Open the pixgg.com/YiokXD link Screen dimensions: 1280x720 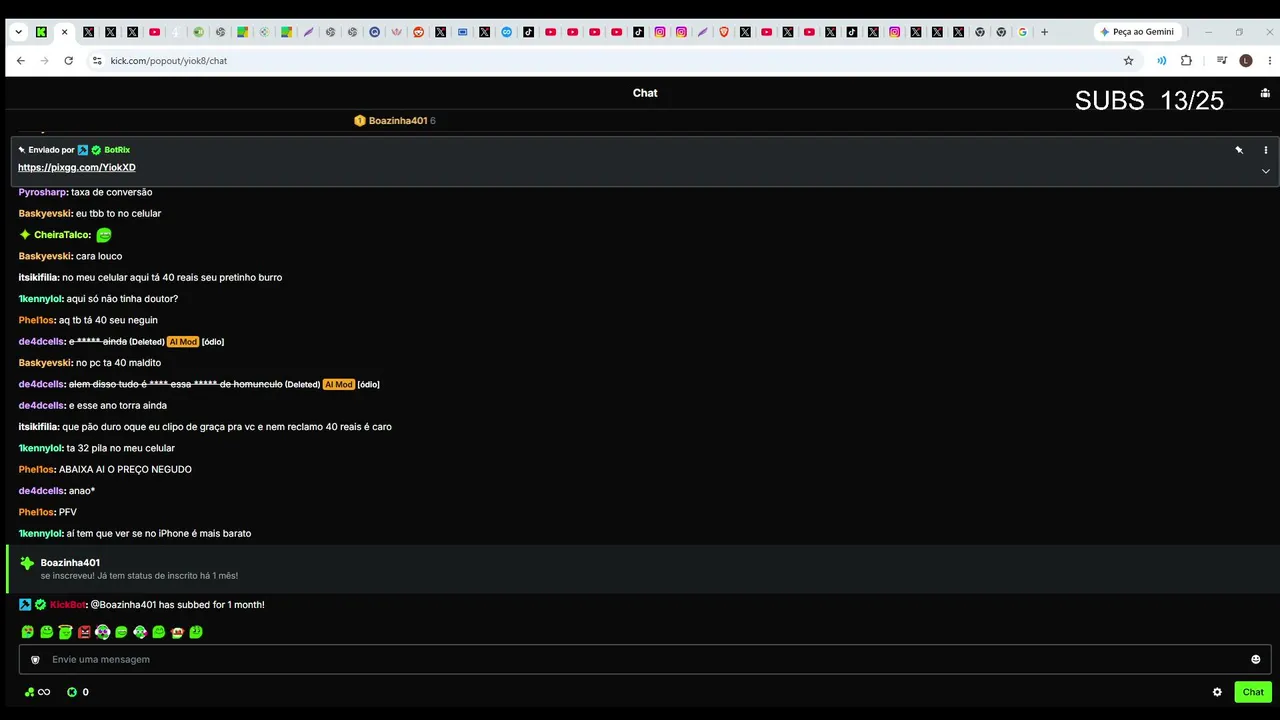[77, 168]
